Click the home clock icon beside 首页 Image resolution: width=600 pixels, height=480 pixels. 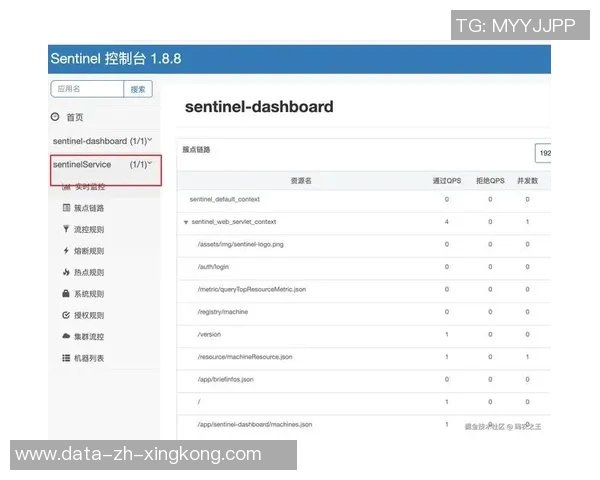coord(55,117)
